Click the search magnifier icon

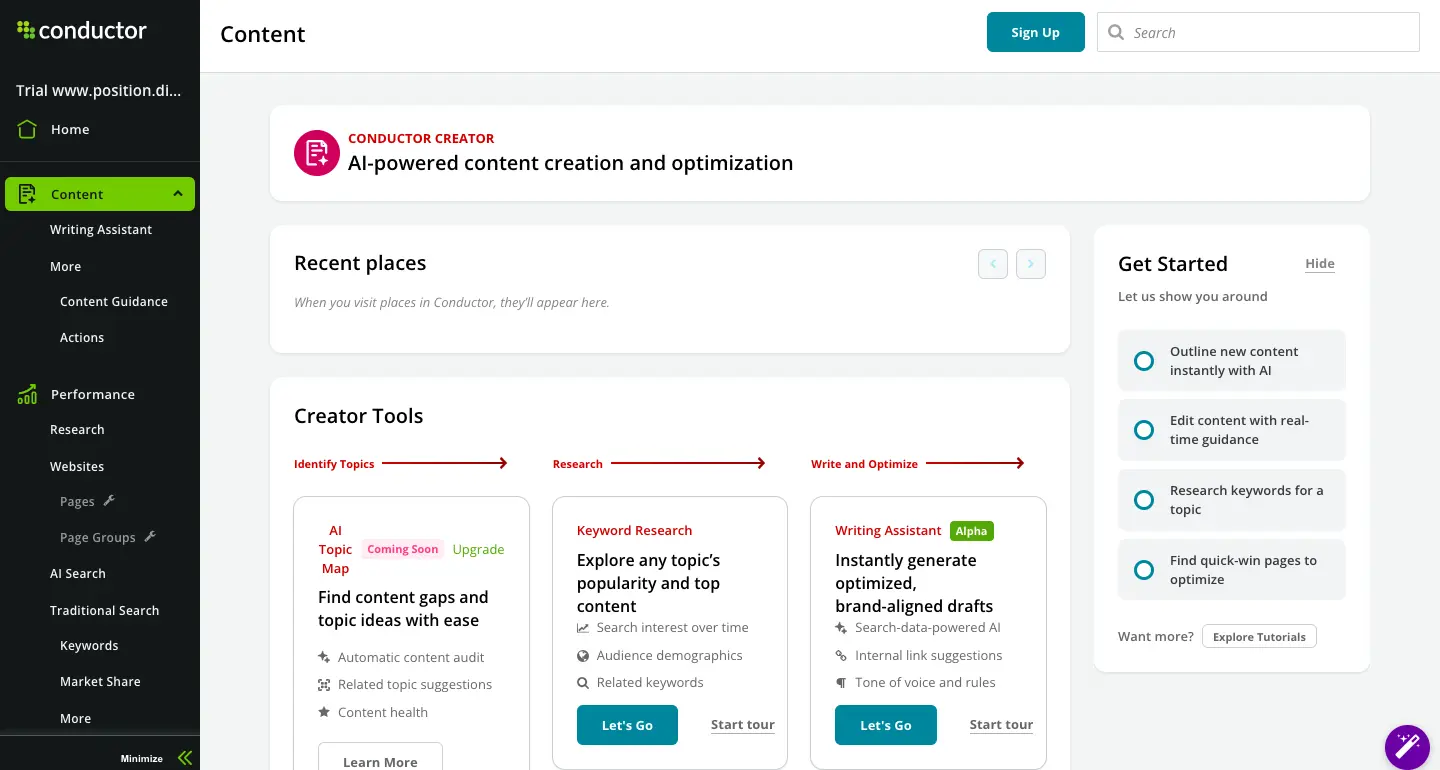click(x=1116, y=33)
